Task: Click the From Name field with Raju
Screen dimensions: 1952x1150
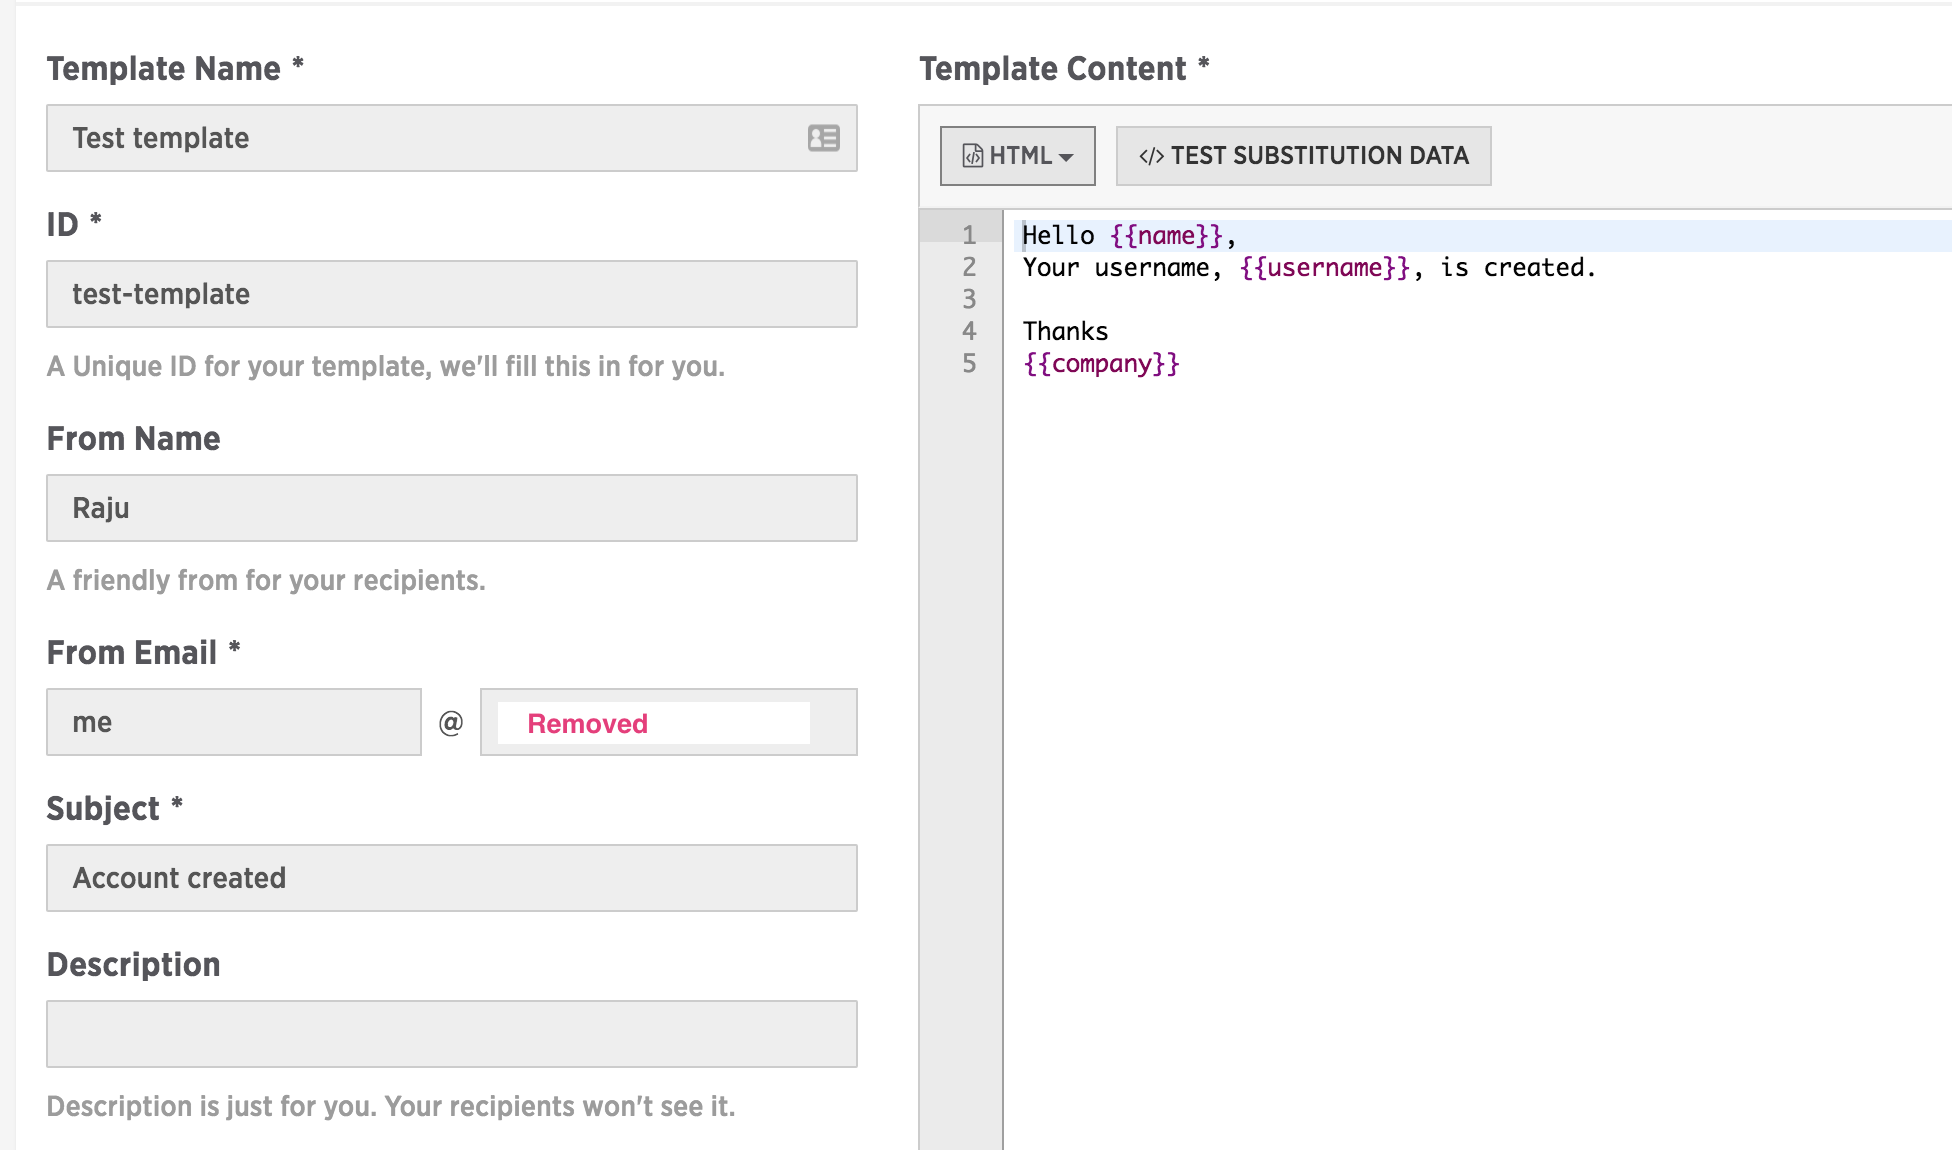Action: point(451,508)
